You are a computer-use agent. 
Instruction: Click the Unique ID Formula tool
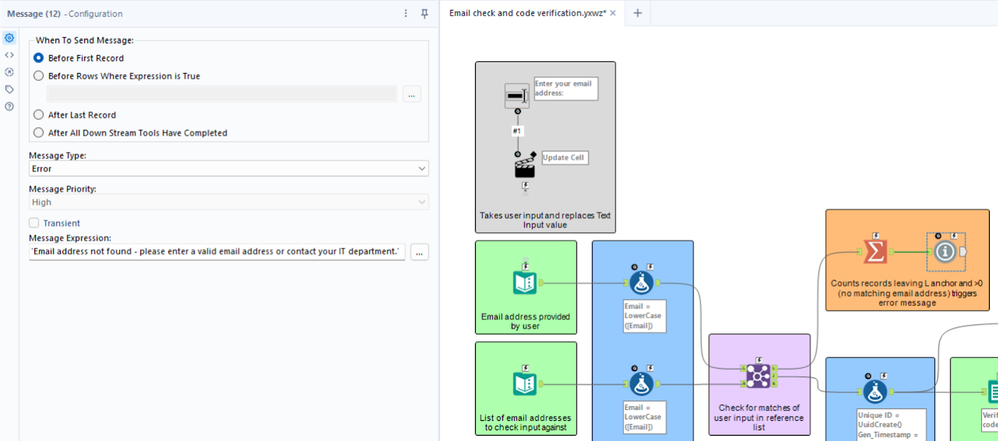coord(877,391)
